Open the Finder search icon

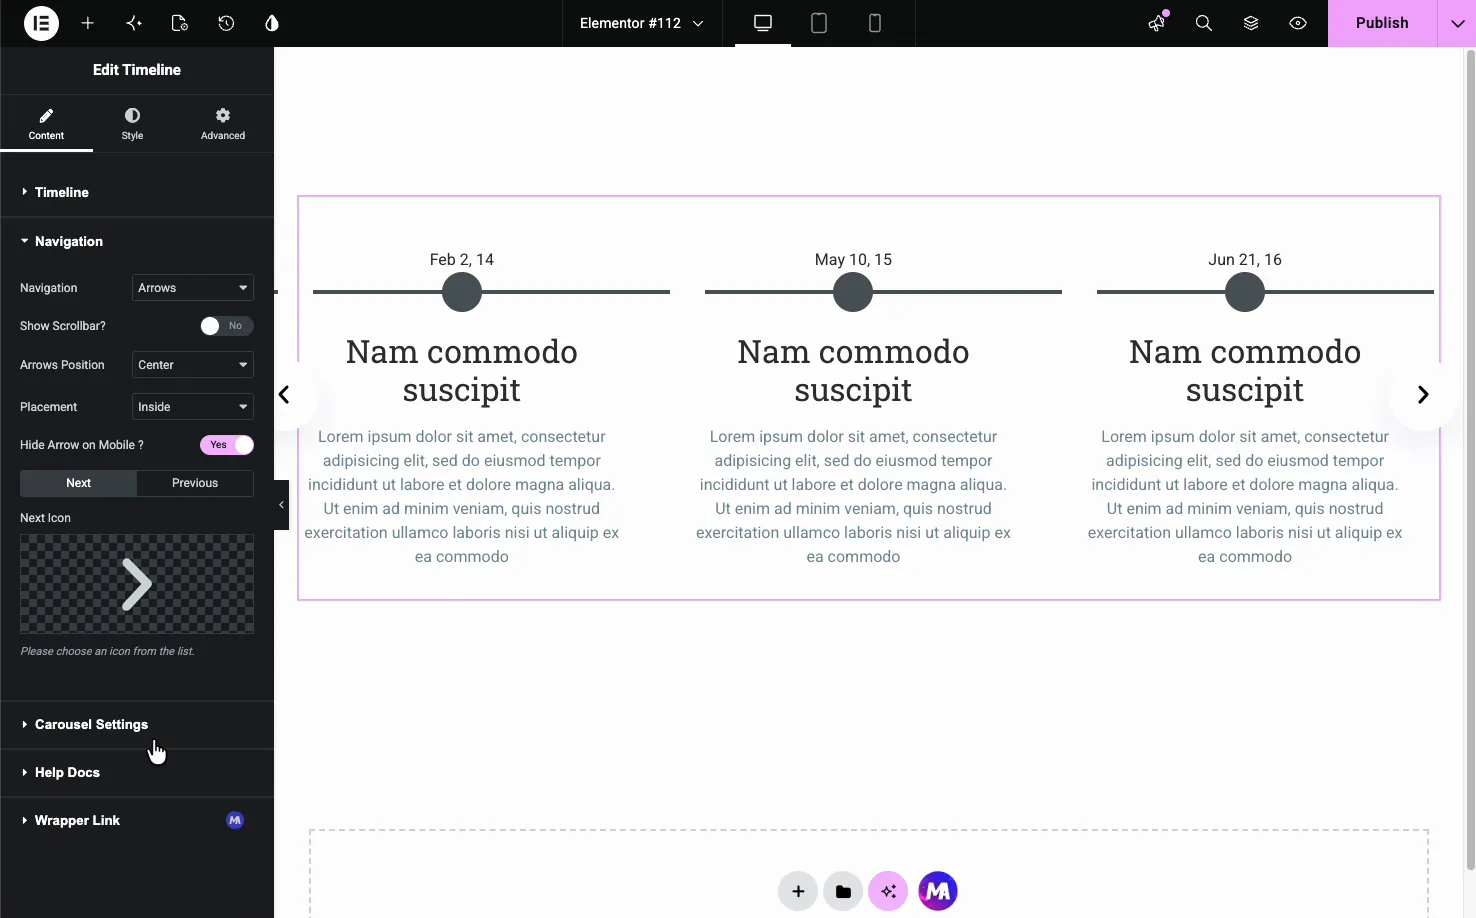click(1204, 23)
